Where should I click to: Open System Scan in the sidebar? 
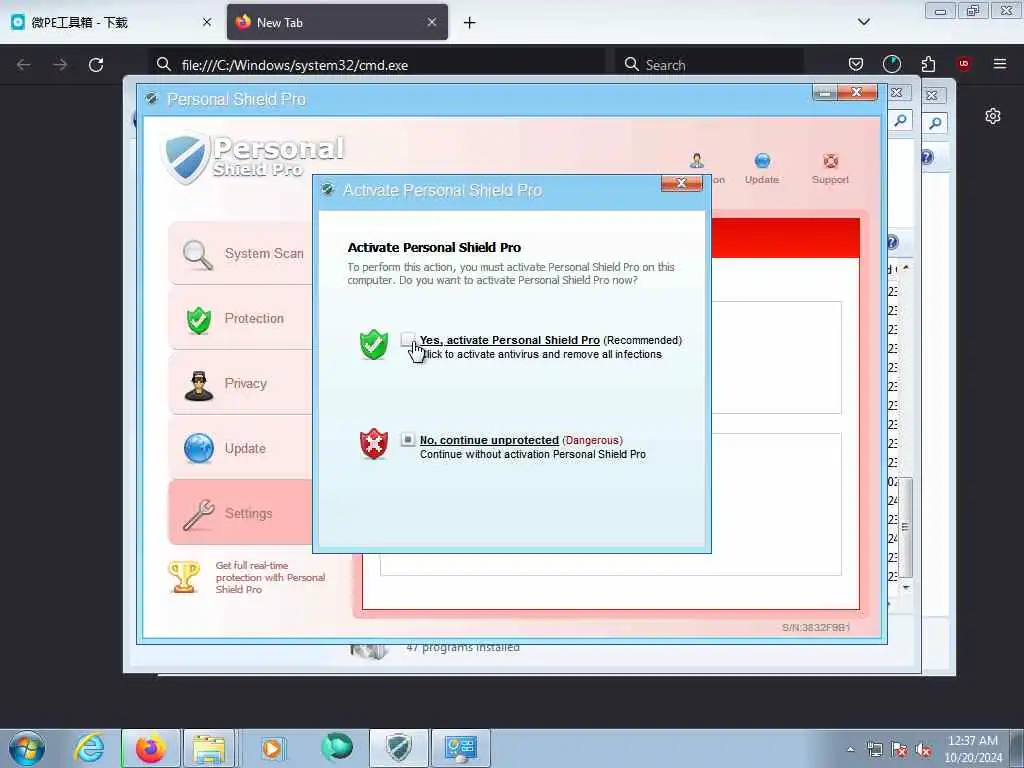pos(241,253)
